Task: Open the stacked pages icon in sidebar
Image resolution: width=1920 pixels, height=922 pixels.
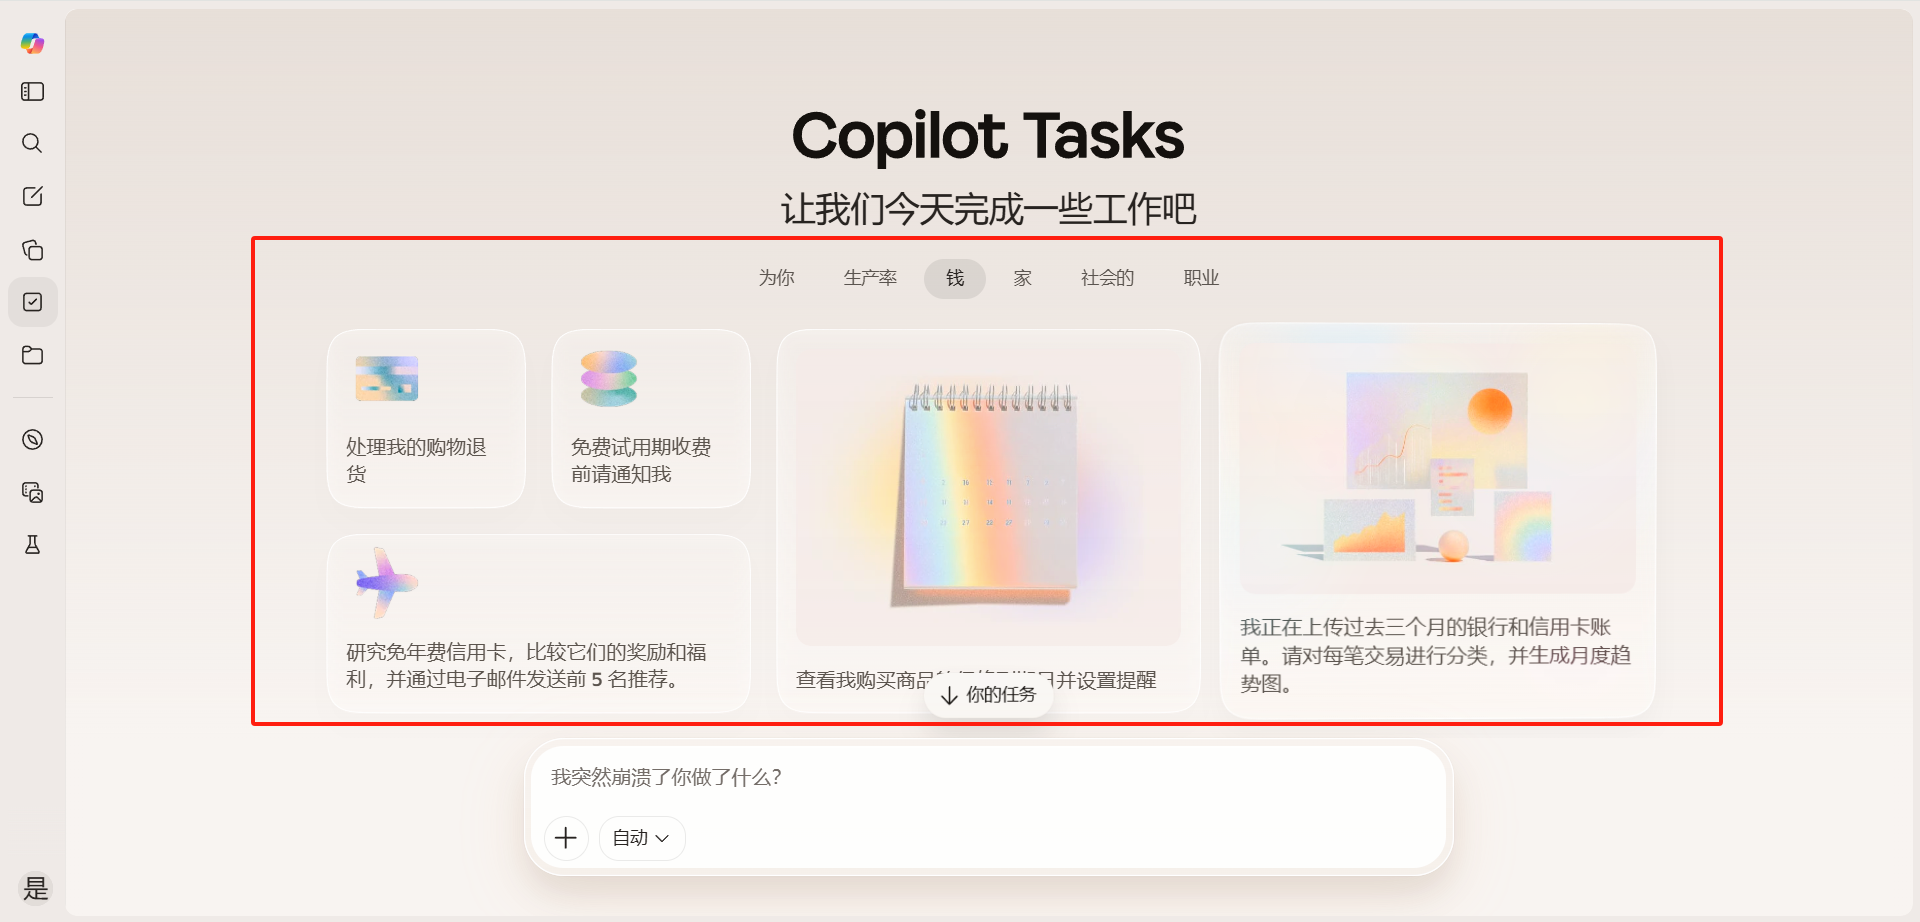Action: (x=32, y=249)
